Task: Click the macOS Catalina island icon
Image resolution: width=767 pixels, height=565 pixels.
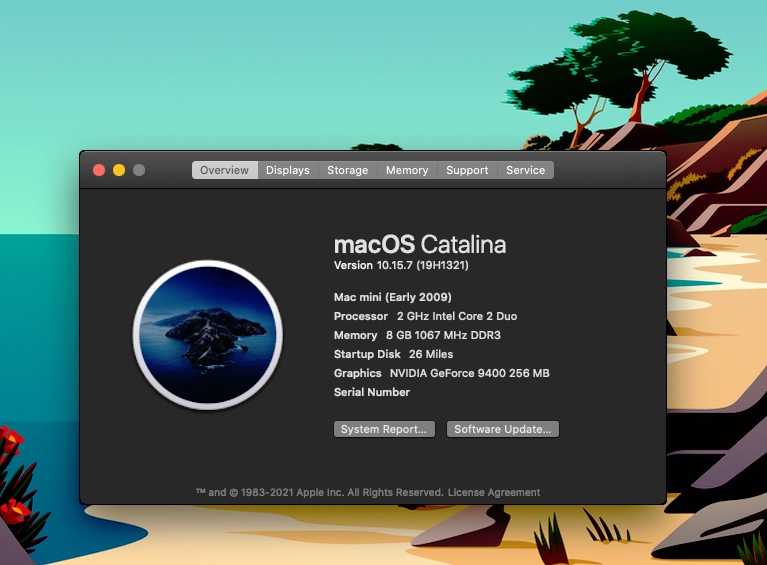Action: click(208, 335)
